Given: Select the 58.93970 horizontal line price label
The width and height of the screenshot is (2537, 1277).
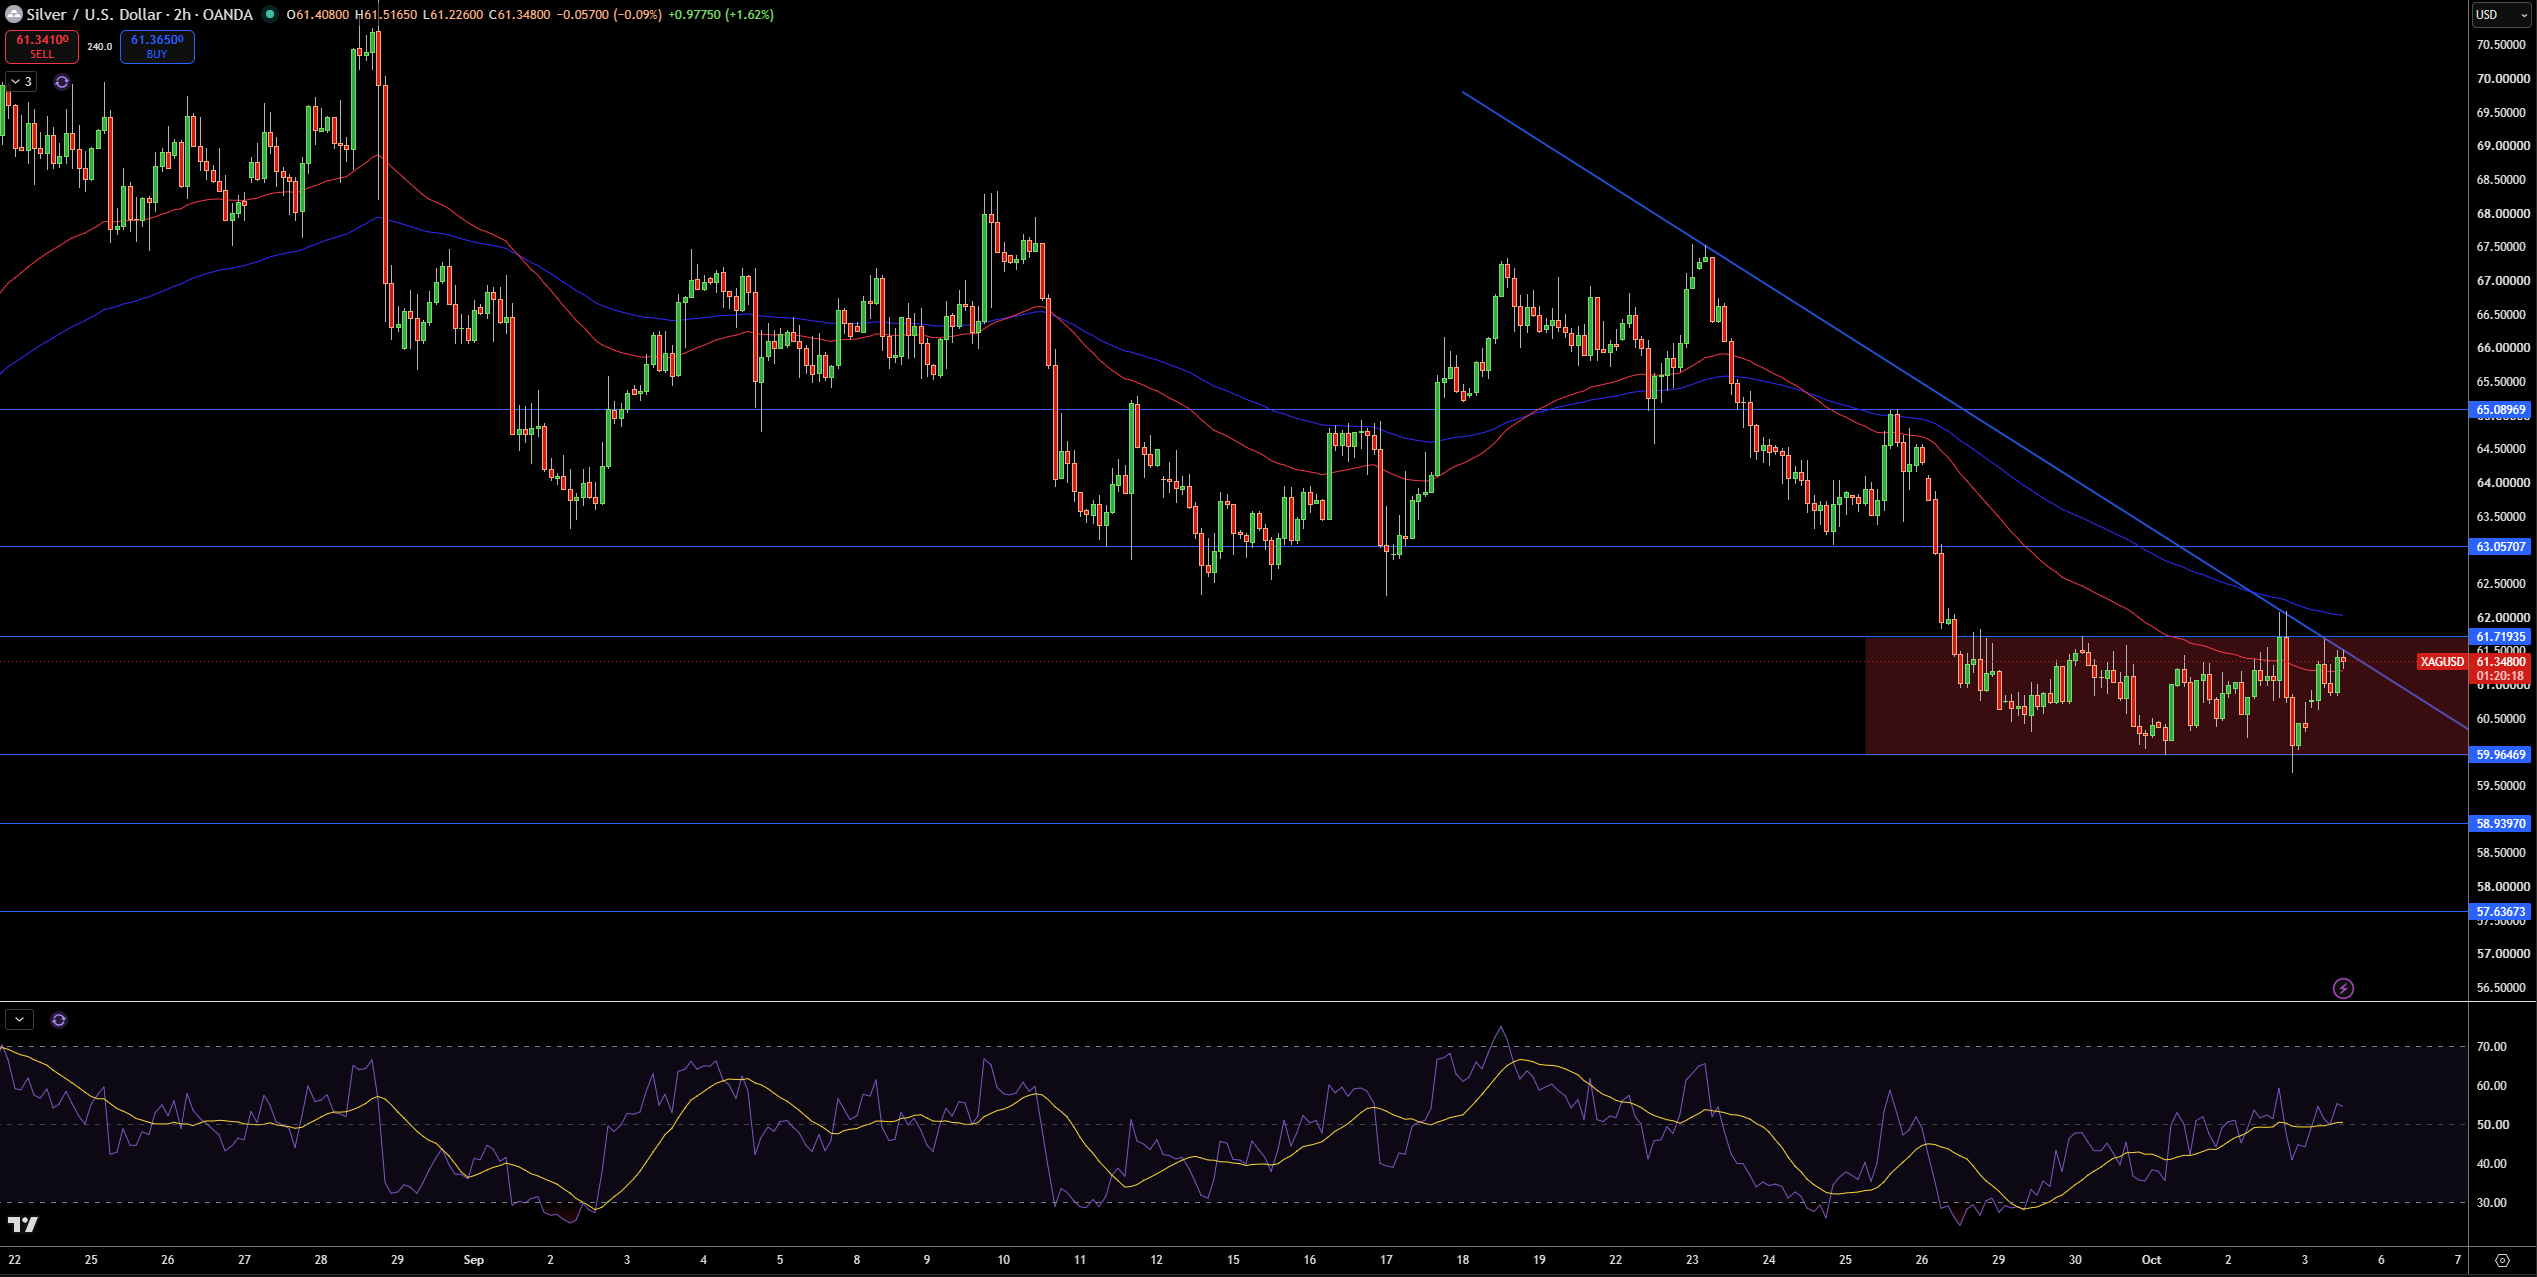Looking at the screenshot, I should coord(2500,824).
